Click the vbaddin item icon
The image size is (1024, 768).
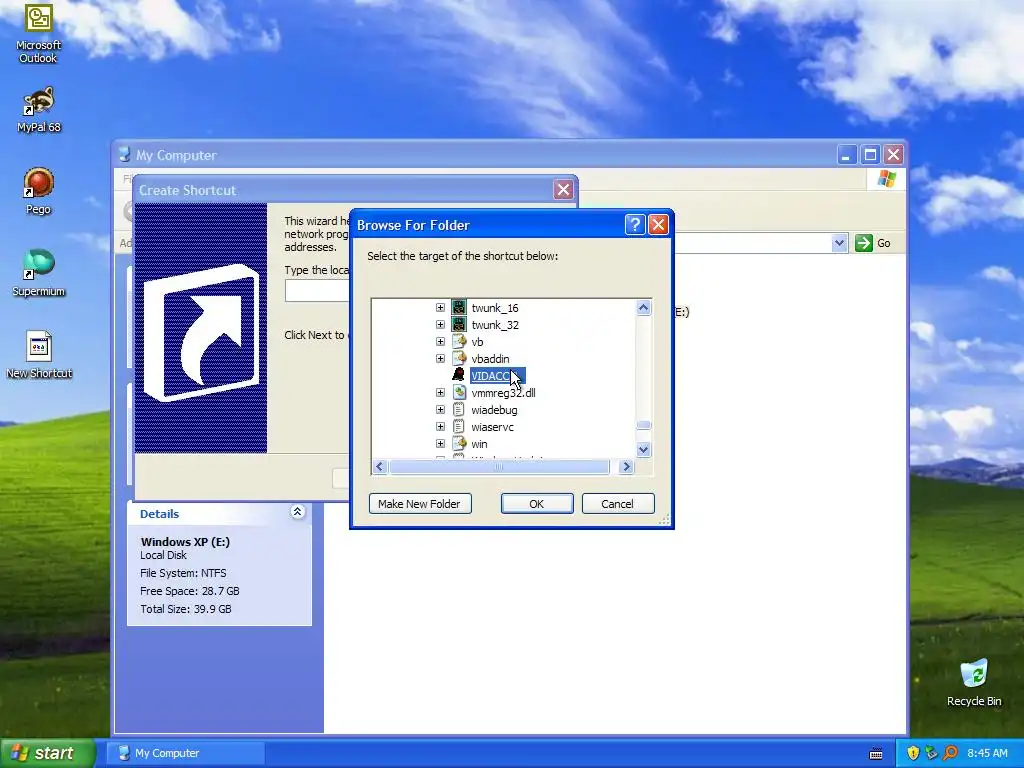coord(459,359)
